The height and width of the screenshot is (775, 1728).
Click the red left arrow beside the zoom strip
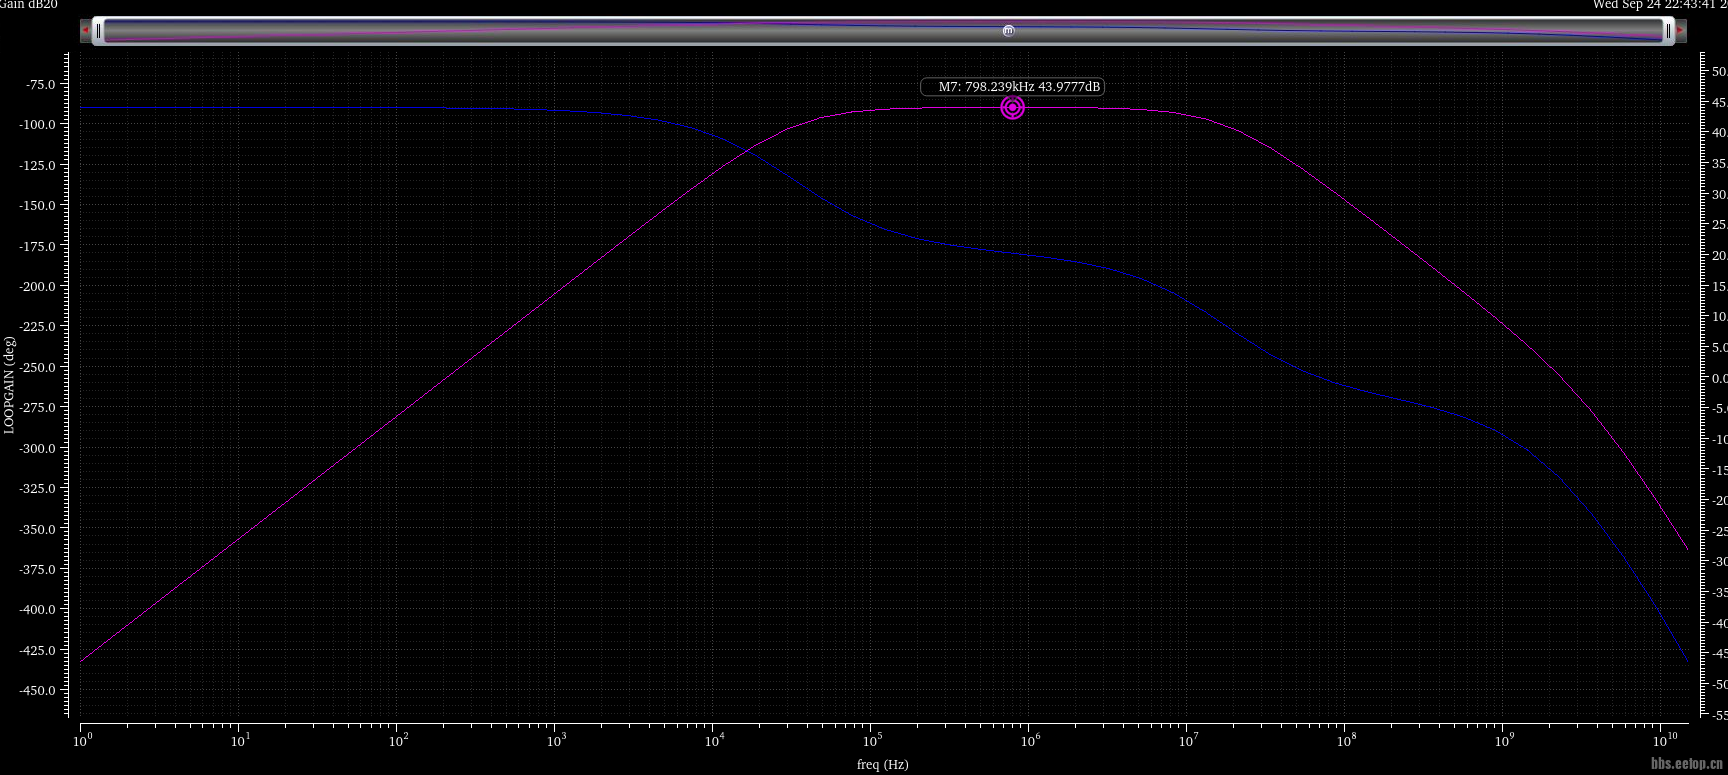pos(86,30)
